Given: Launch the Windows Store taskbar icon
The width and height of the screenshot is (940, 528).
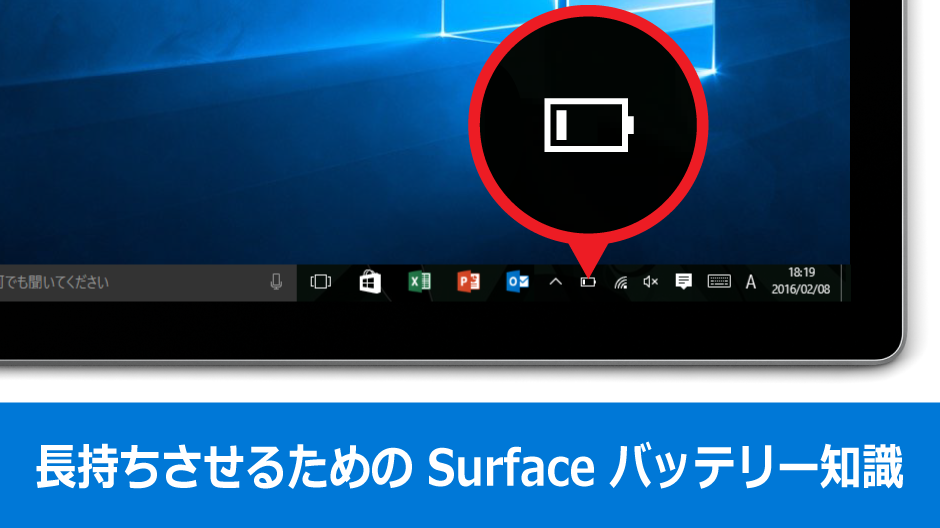Looking at the screenshot, I should click(x=370, y=282).
